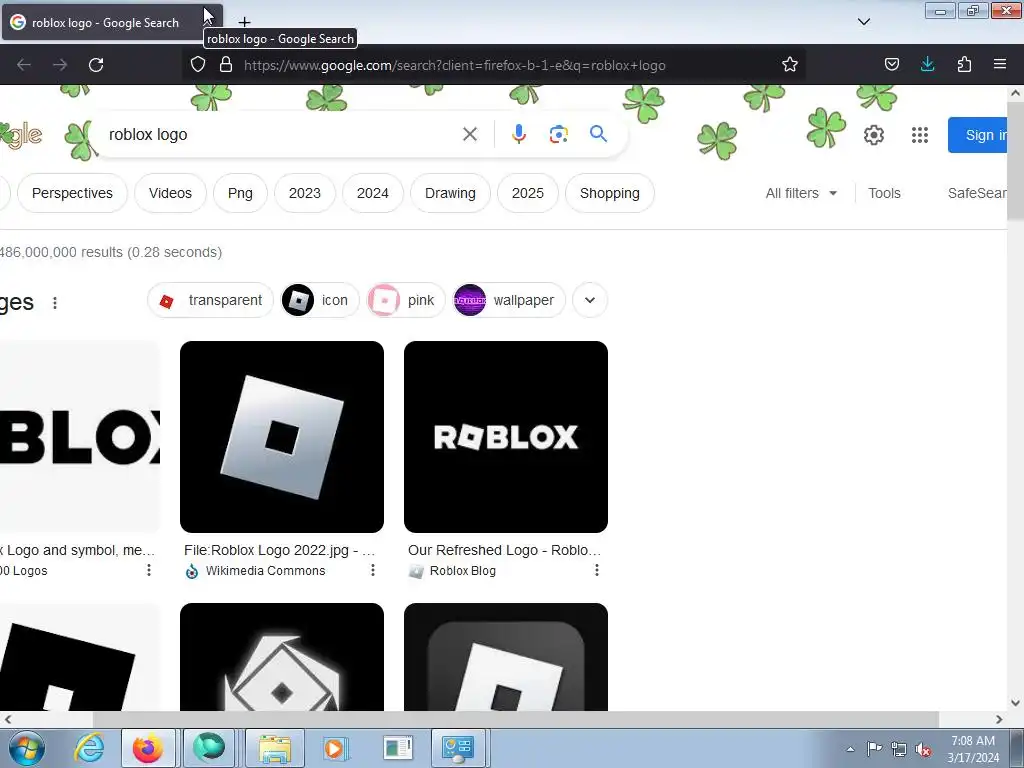Click the network tray icon
The image size is (1024, 768).
coord(899,749)
